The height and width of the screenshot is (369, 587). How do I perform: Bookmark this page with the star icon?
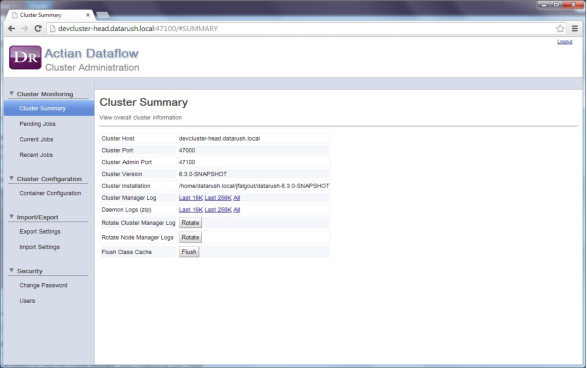[x=560, y=28]
